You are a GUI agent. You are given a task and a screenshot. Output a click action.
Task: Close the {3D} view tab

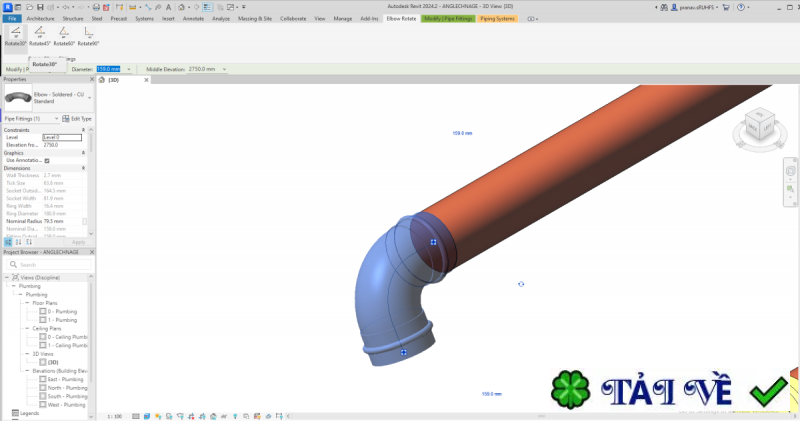(x=146, y=80)
